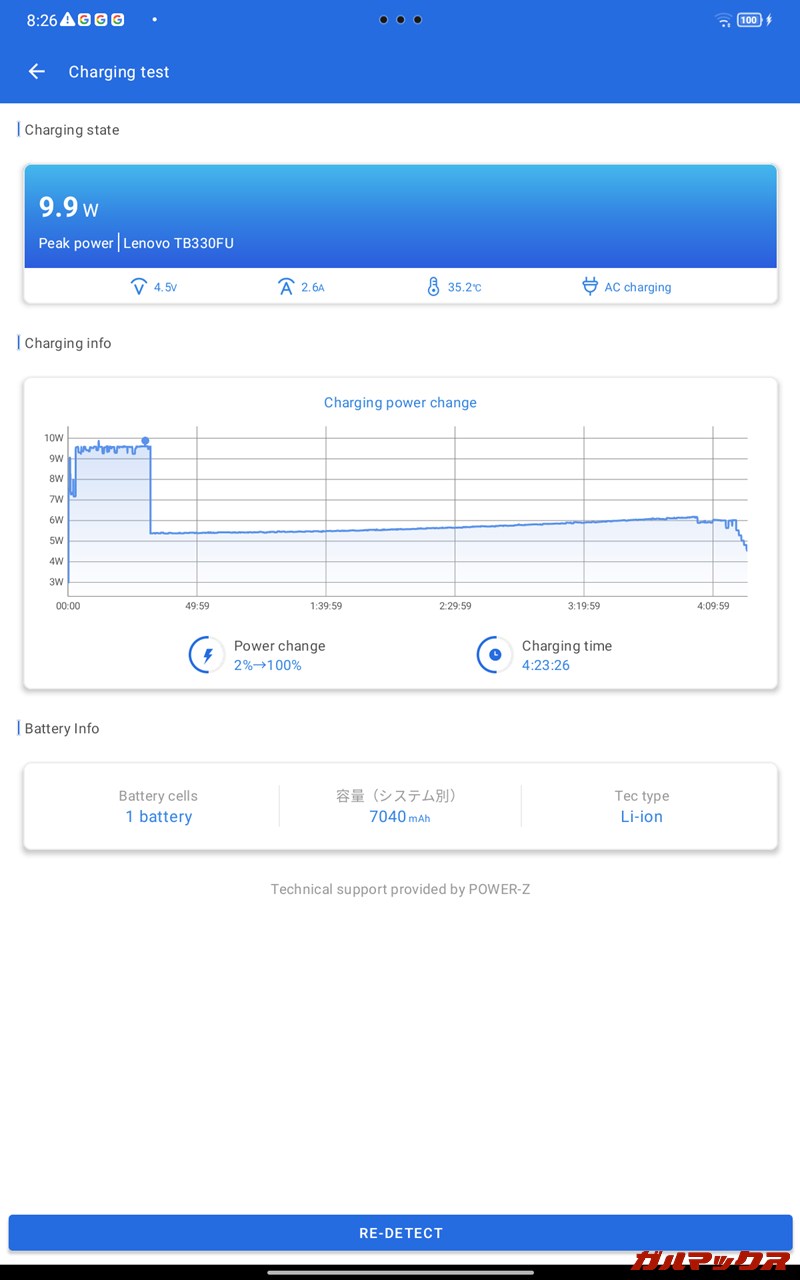Tap the warning triangle notification icon

pyautogui.click(x=67, y=20)
